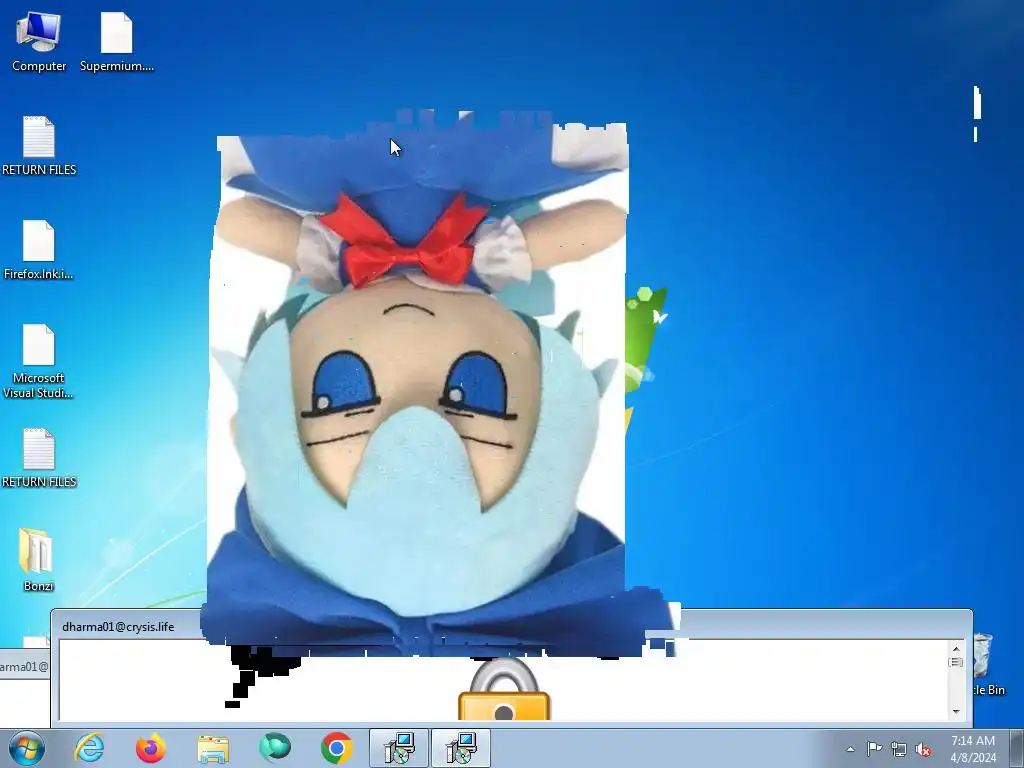Click the padlock image in ransom window

(x=504, y=689)
